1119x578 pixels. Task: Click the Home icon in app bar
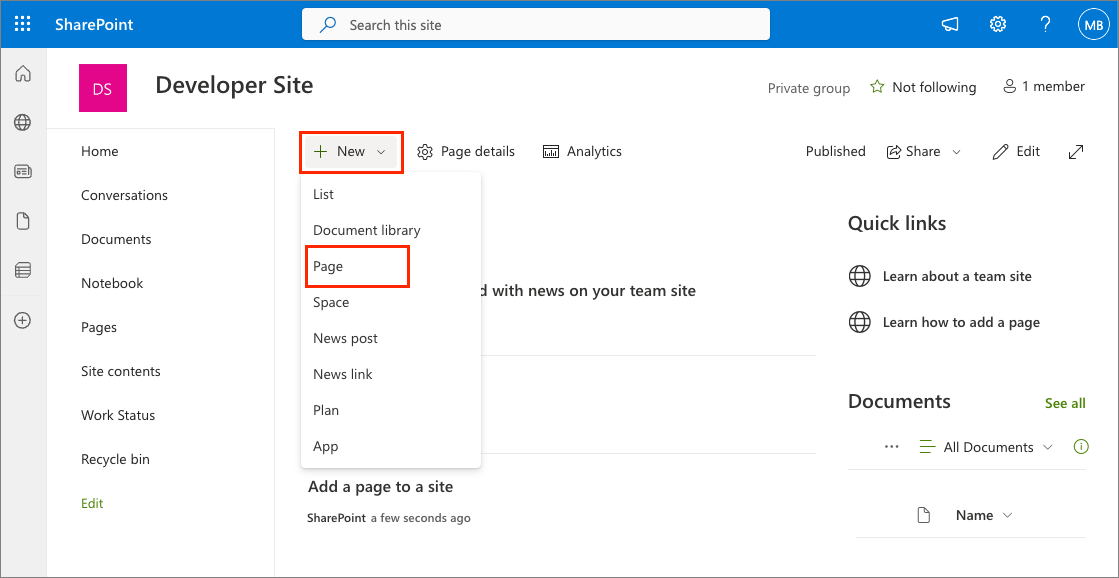(x=23, y=73)
